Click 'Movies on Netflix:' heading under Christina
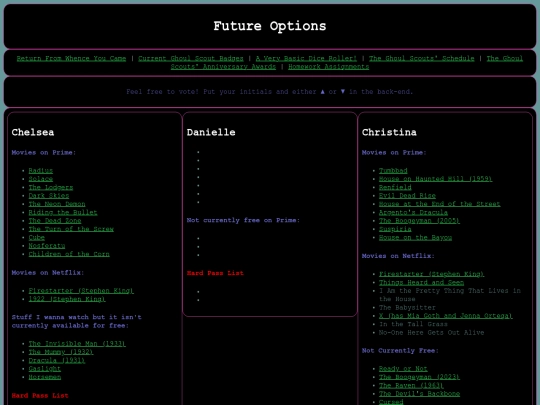Image resolution: width=540 pixels, height=405 pixels. [x=398, y=256]
